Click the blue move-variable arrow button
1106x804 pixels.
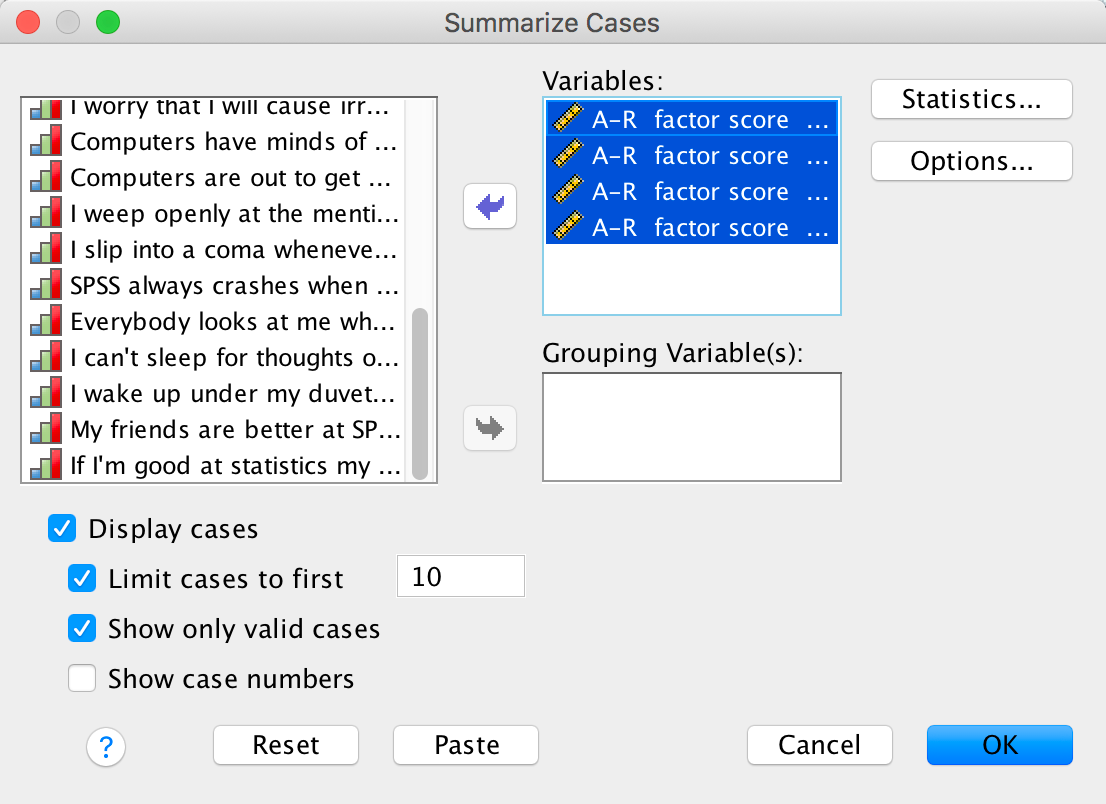click(490, 208)
